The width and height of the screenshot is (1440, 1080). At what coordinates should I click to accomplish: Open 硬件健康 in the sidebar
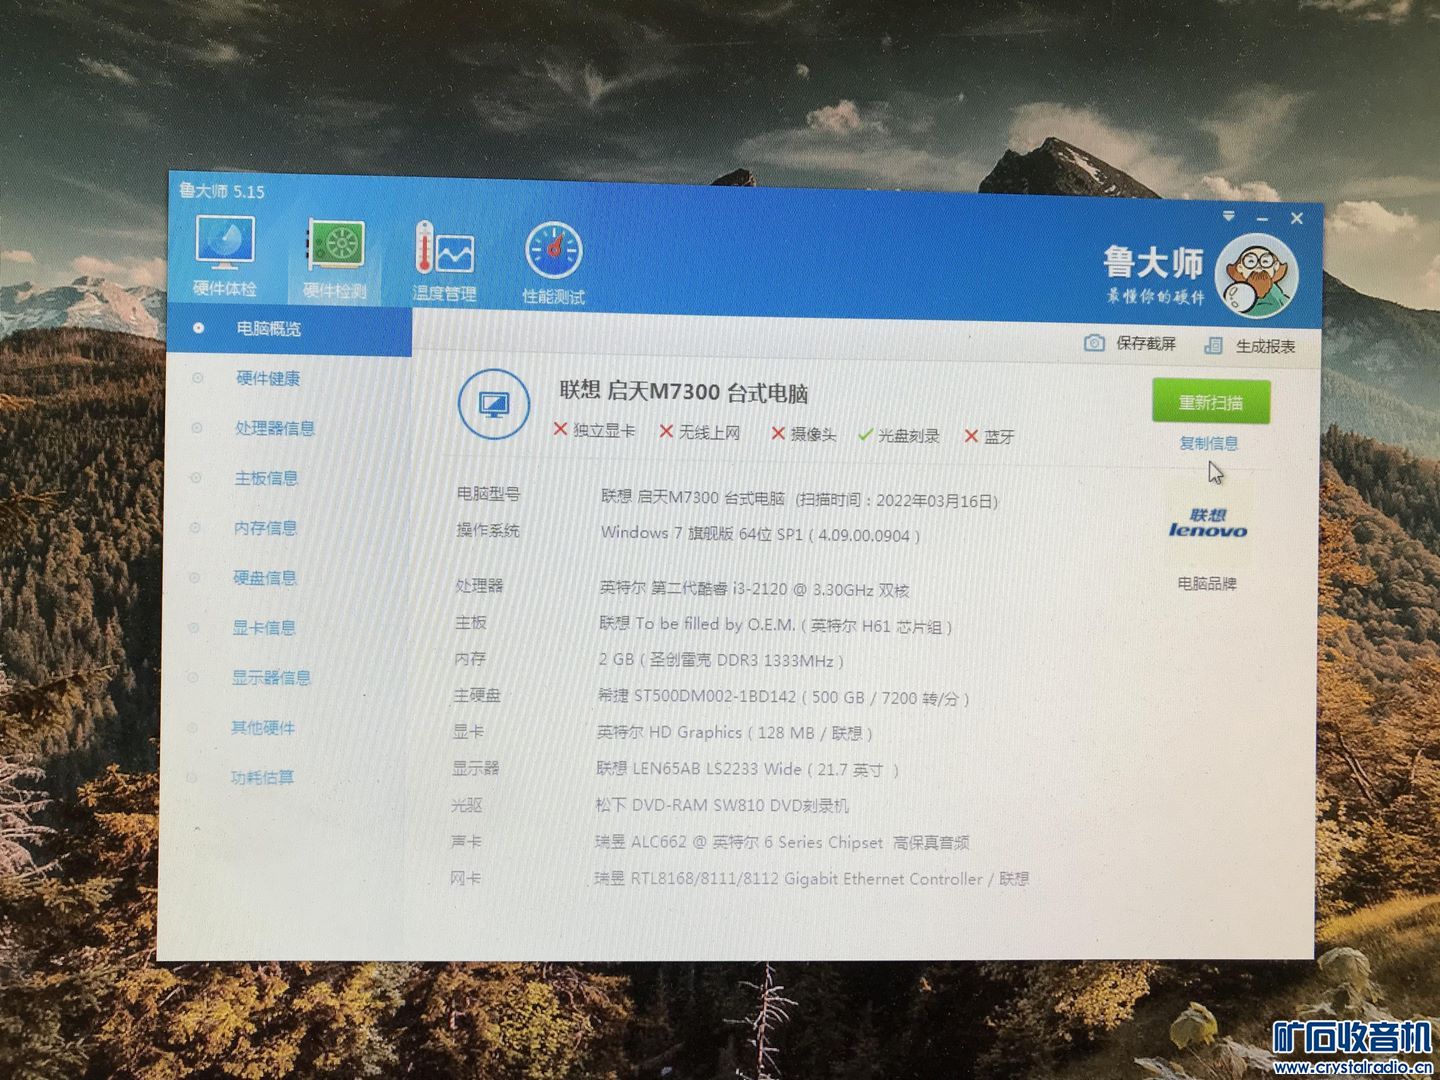point(268,378)
